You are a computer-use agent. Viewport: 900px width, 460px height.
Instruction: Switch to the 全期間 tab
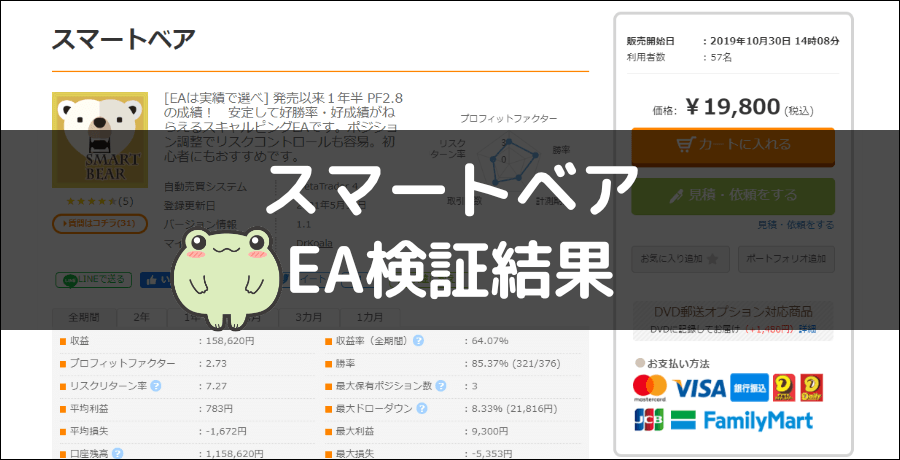pos(84,318)
